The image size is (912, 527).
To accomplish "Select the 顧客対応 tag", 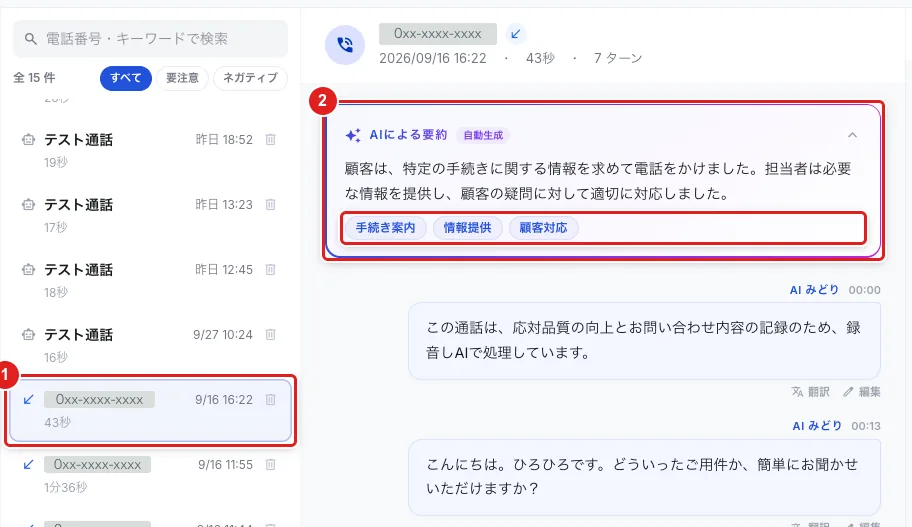I will click(x=543, y=228).
